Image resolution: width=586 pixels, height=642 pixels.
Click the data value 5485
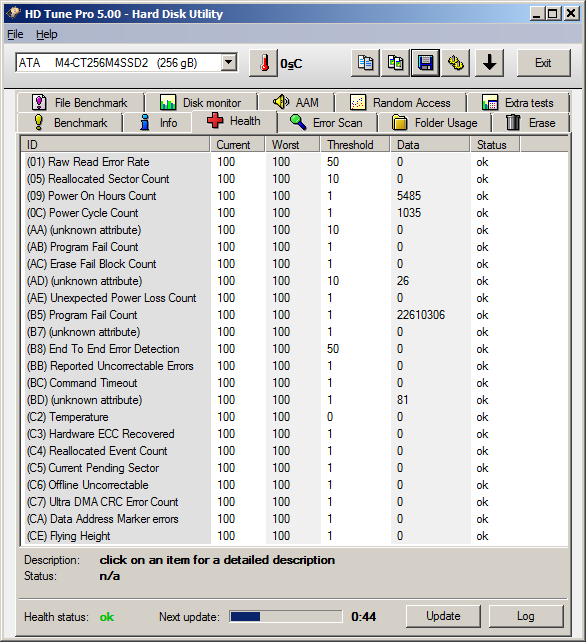click(409, 196)
